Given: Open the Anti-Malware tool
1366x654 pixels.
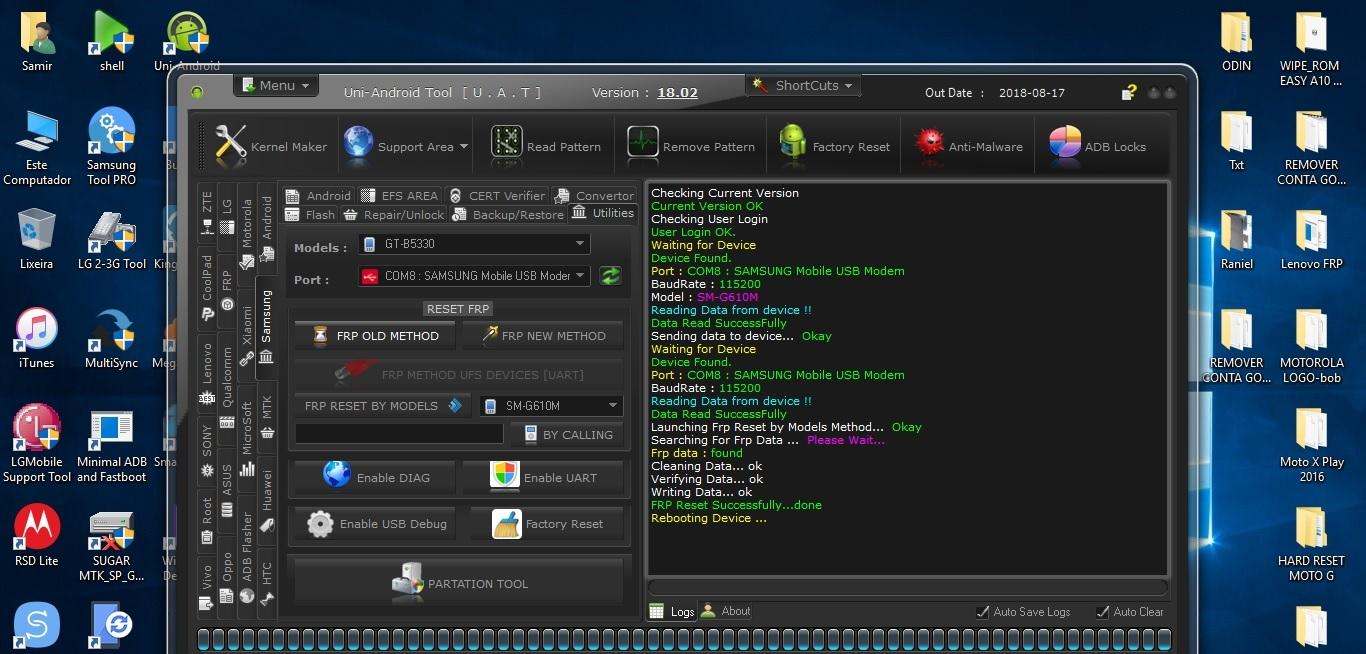Looking at the screenshot, I should 969,146.
